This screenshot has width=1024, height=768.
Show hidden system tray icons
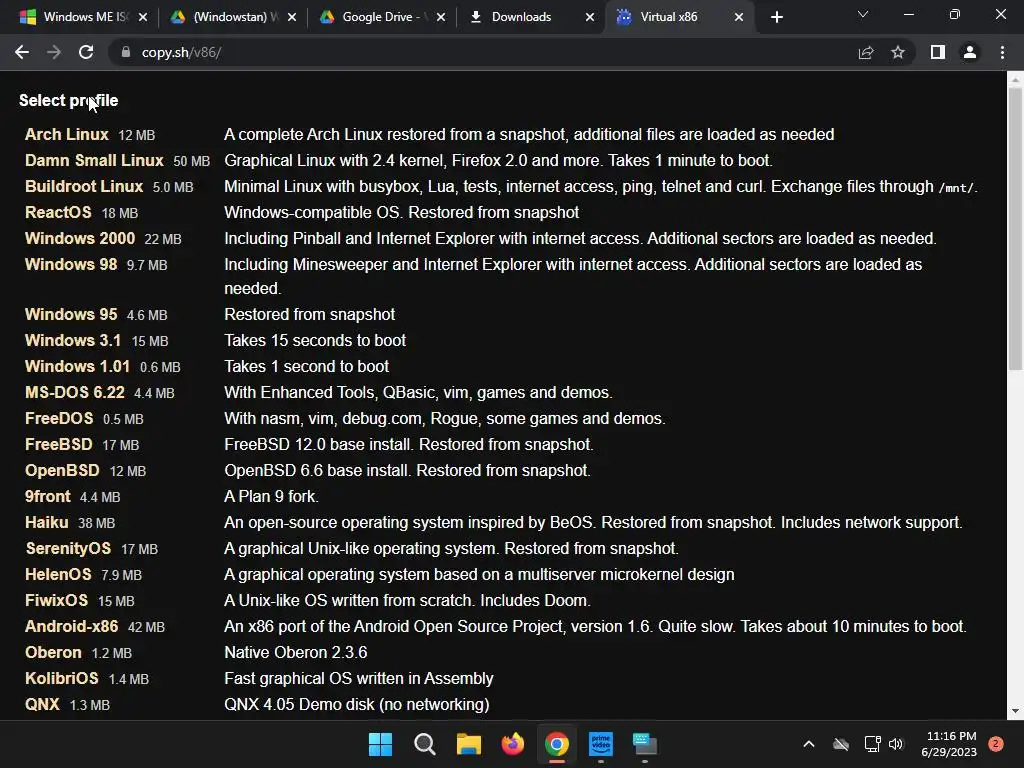(808, 744)
